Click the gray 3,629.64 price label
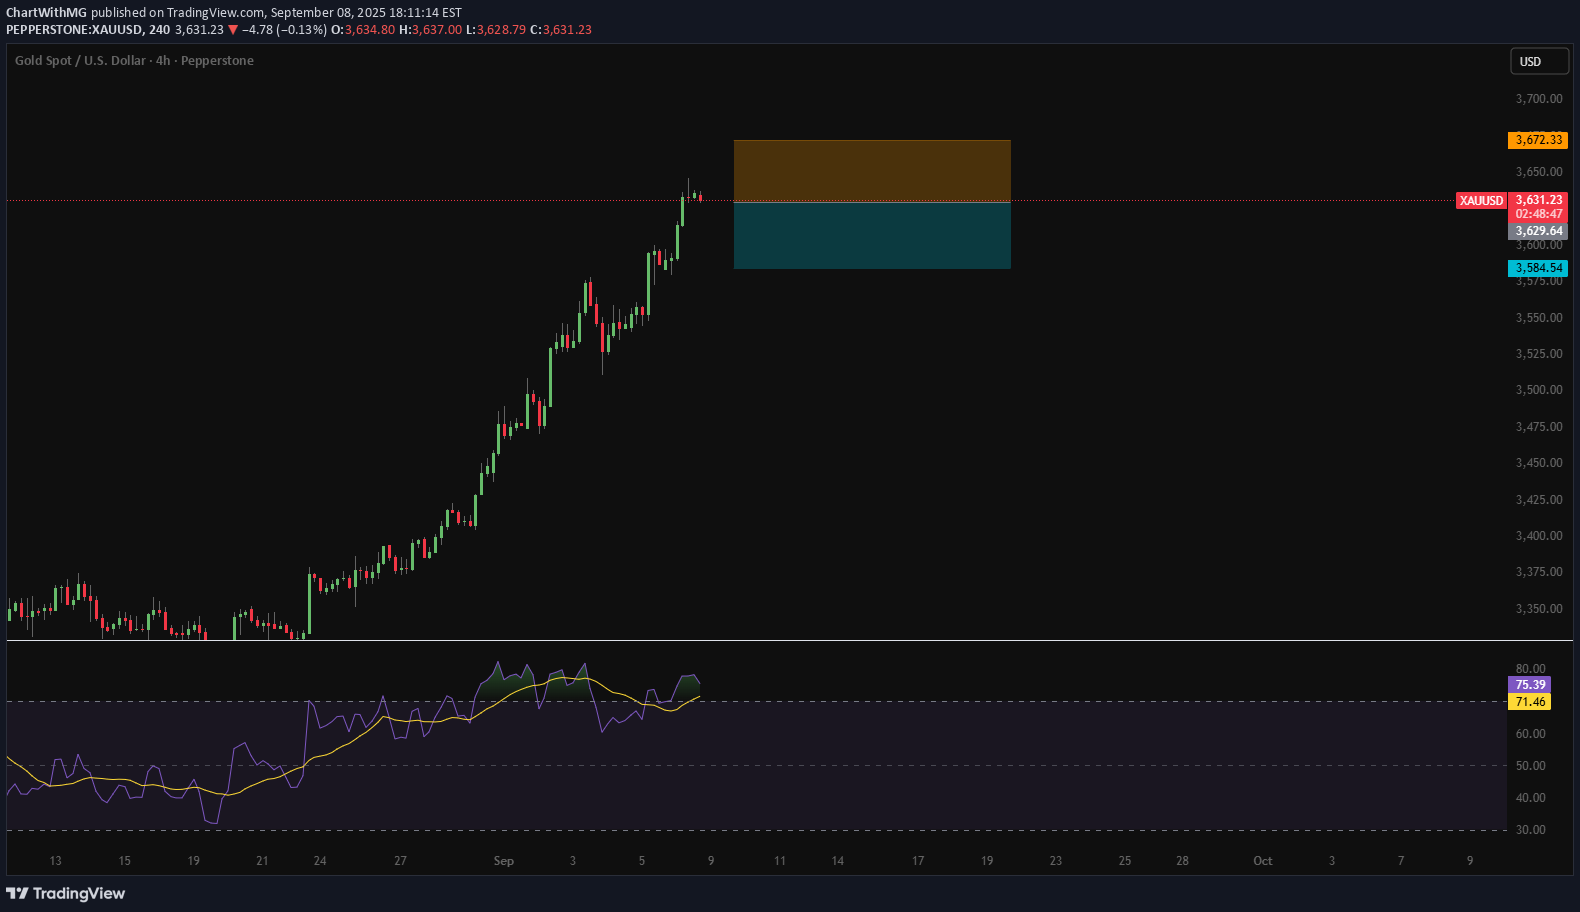This screenshot has height=912, width=1580. [x=1538, y=231]
